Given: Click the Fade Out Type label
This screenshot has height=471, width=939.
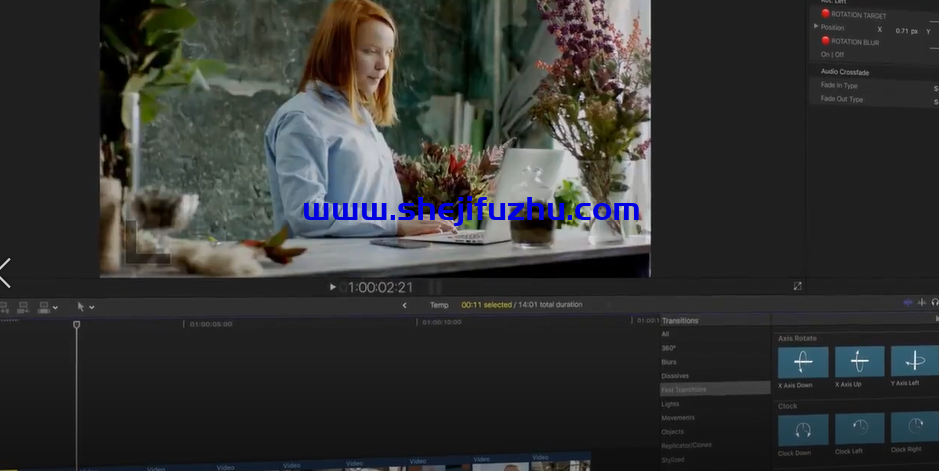Looking at the screenshot, I should tap(841, 99).
